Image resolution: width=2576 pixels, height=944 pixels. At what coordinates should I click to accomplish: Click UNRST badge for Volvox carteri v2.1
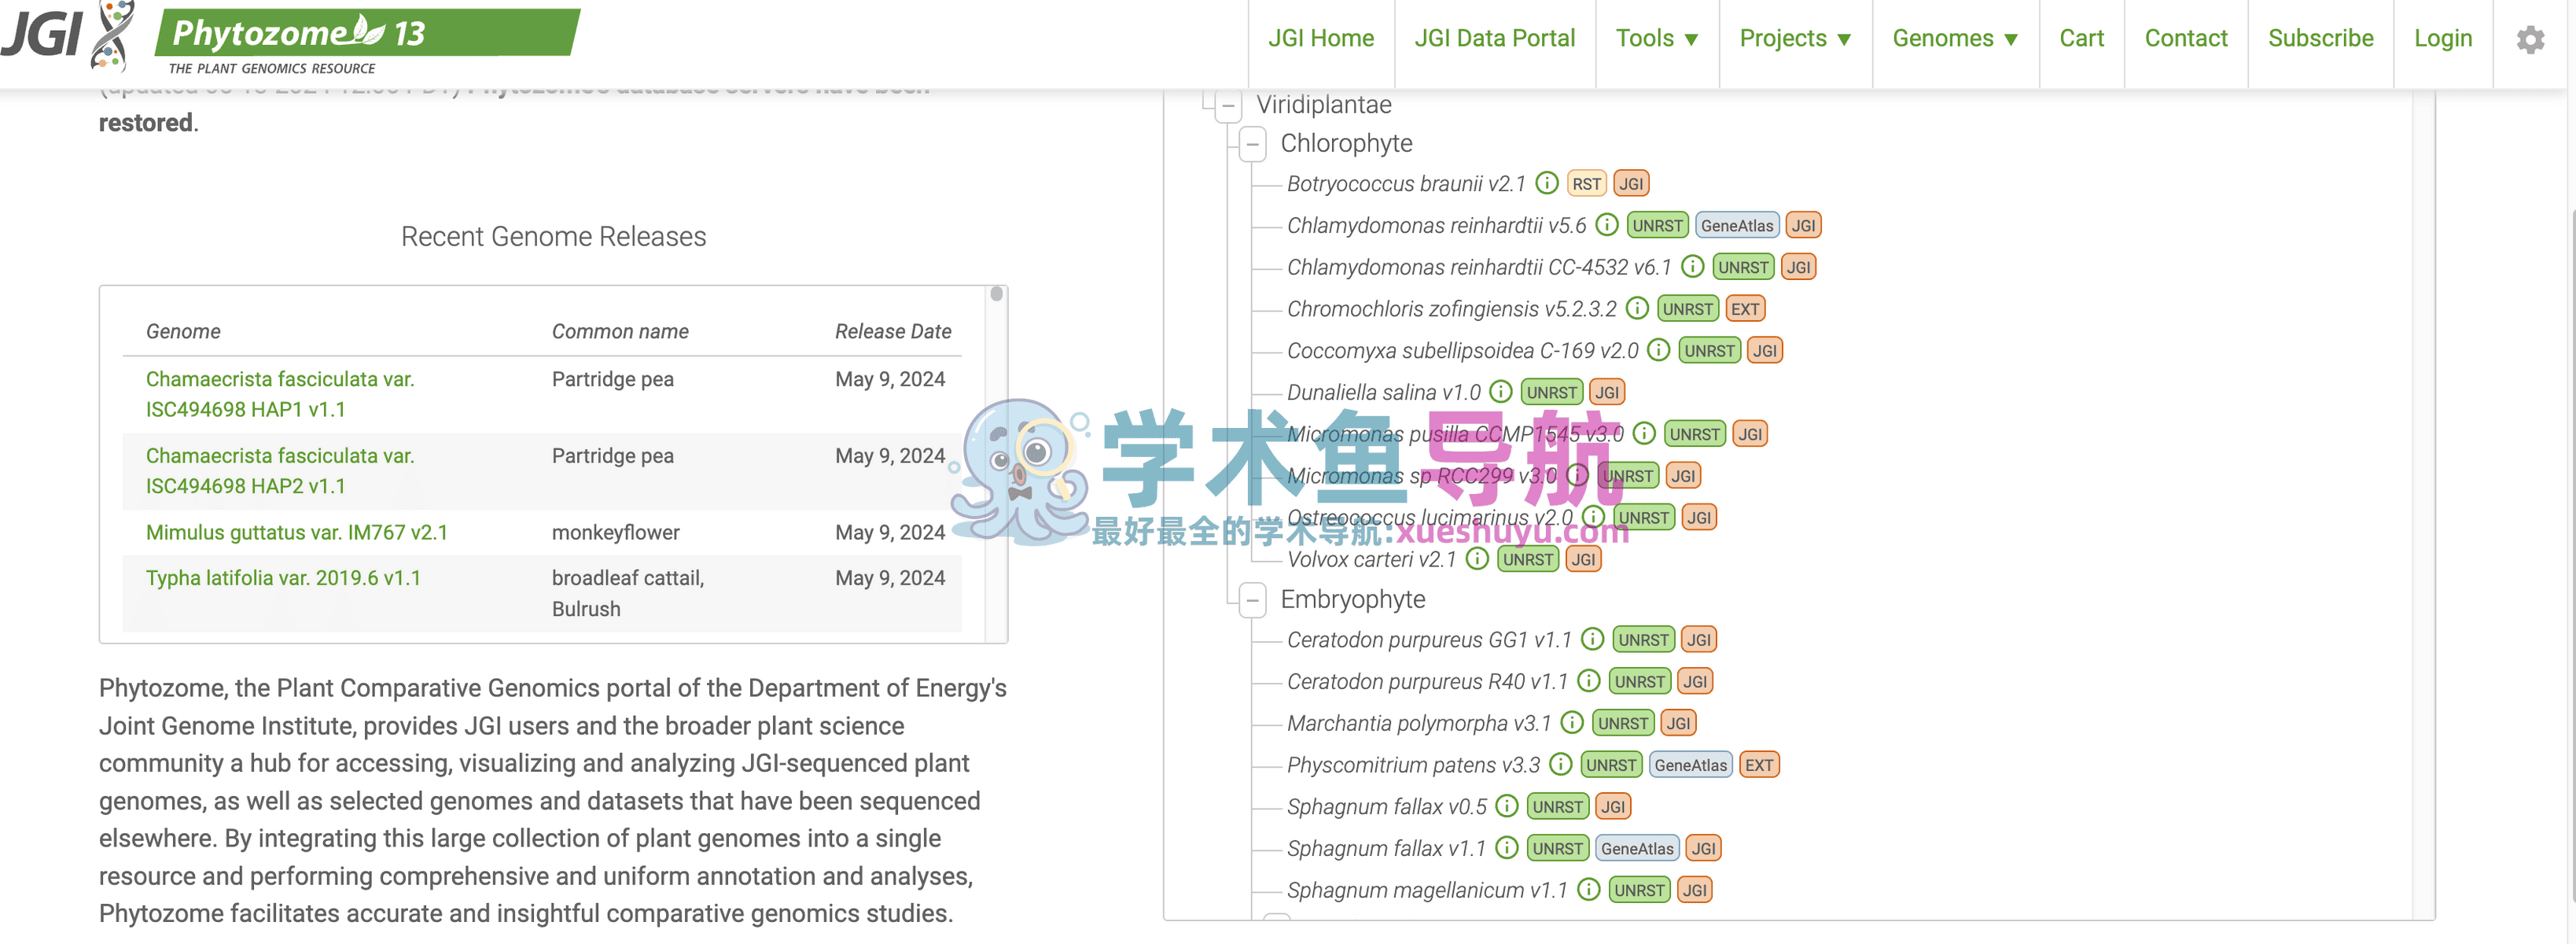(x=1527, y=560)
